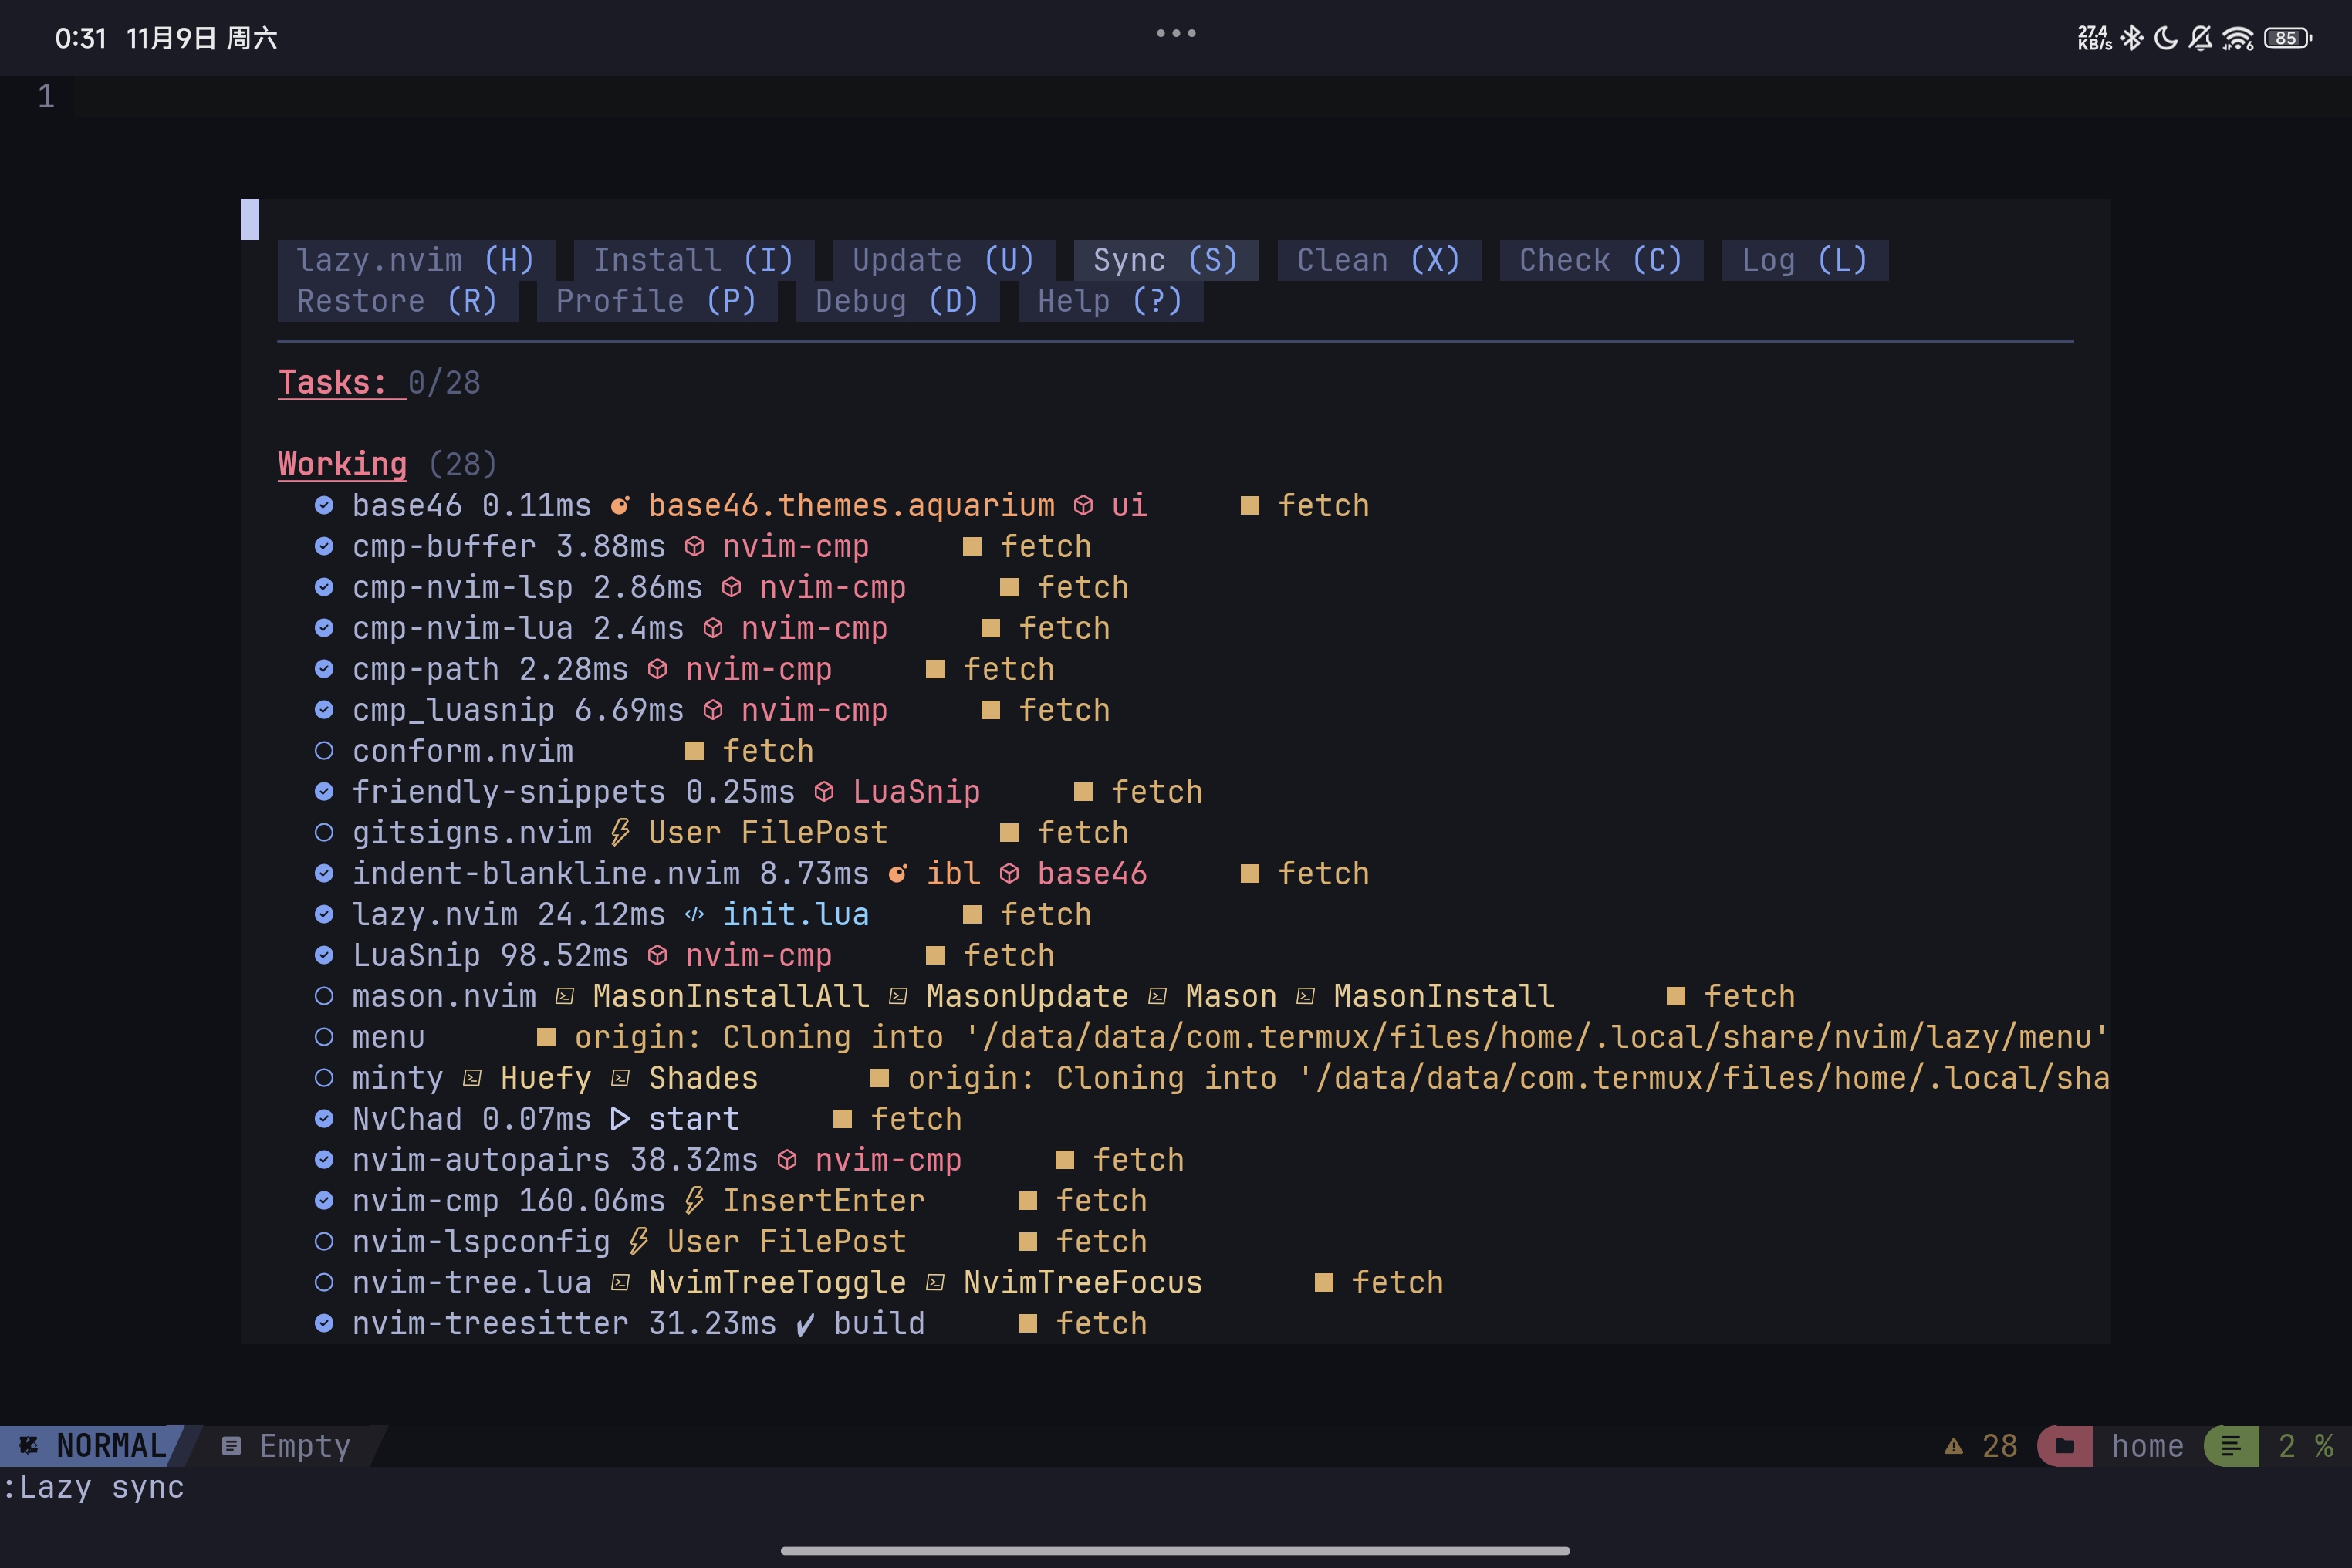Image resolution: width=2352 pixels, height=1568 pixels.
Task: Click the loaded-status dot beside cmp-buffer
Action: pyautogui.click(x=324, y=547)
